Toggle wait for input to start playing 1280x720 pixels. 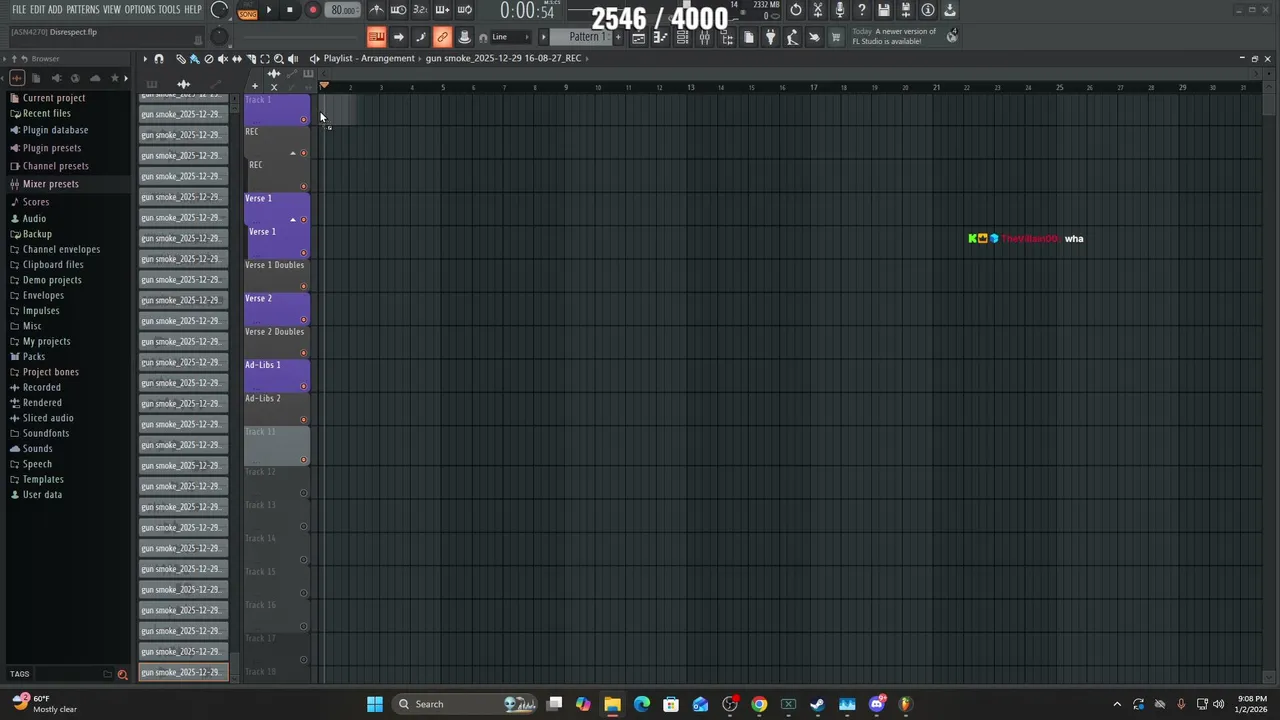point(398,10)
